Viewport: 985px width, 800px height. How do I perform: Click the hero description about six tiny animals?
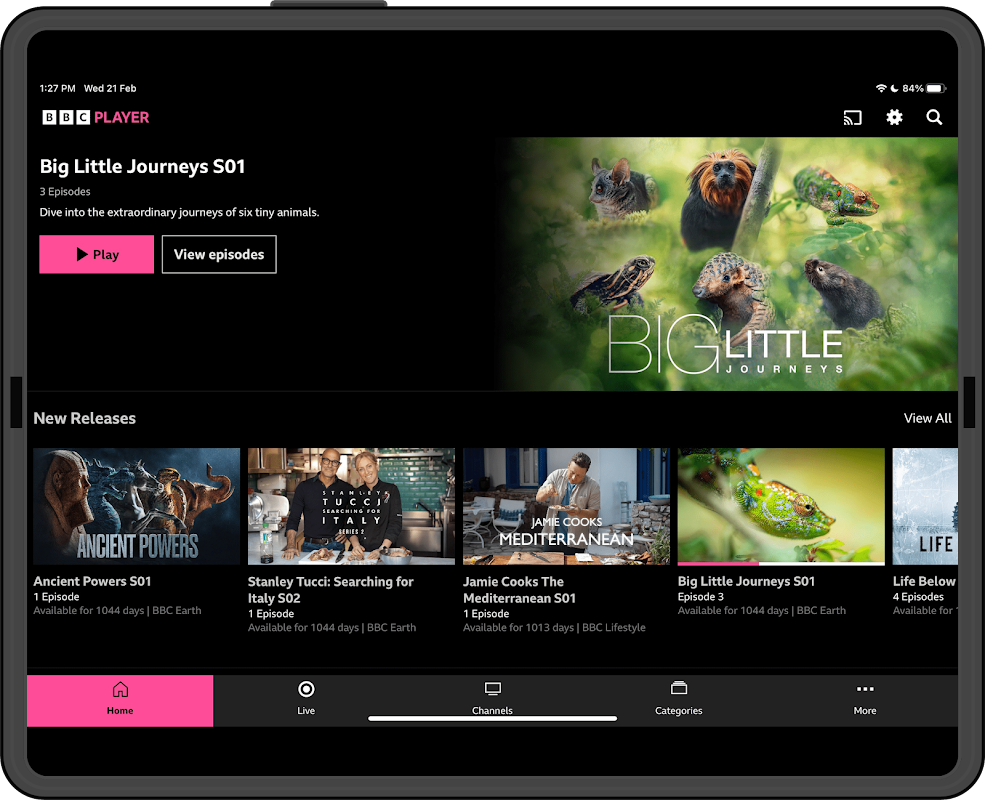pyautogui.click(x=179, y=212)
